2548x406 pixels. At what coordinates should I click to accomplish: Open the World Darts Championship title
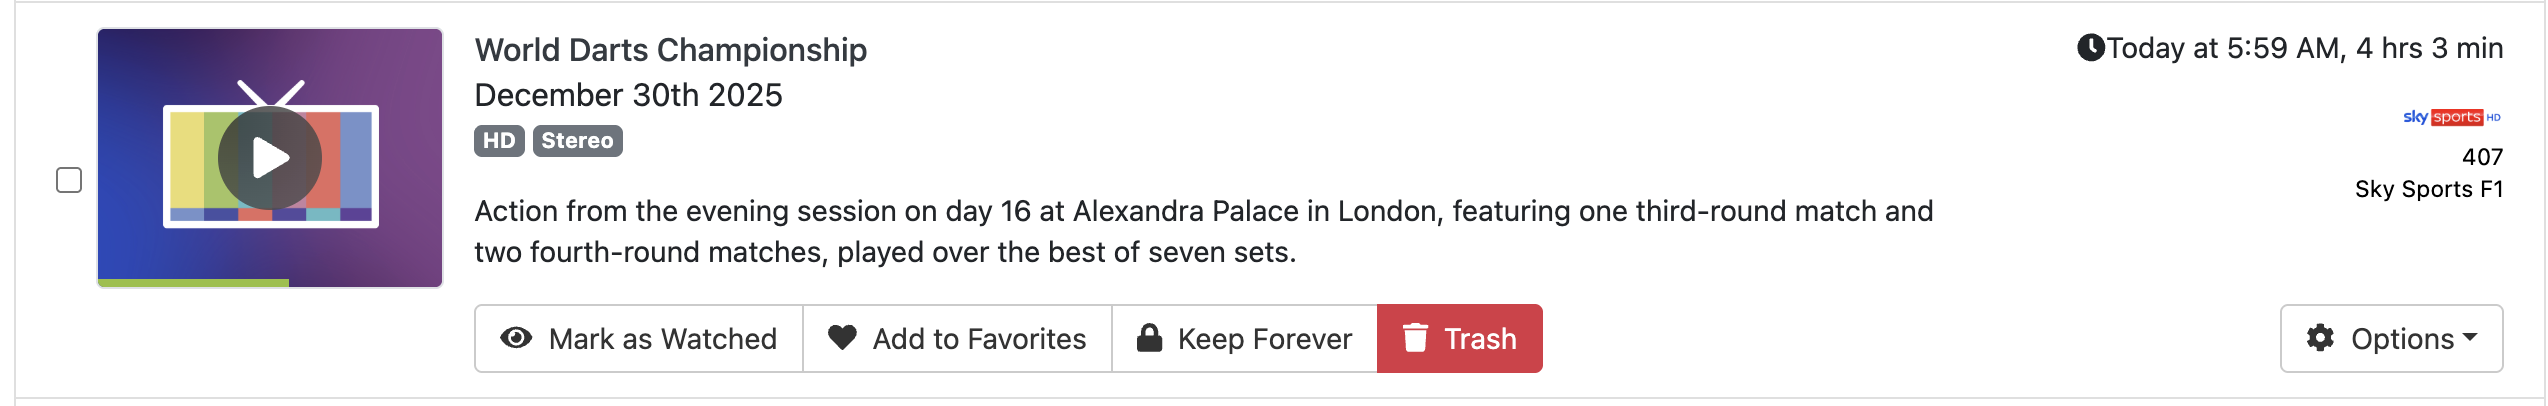[670, 50]
